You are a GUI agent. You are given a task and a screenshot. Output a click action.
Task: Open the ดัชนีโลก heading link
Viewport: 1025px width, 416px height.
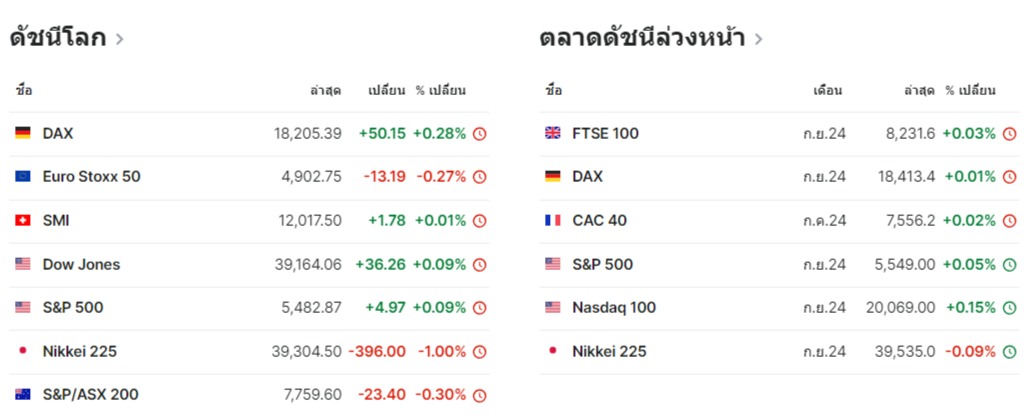58,38
